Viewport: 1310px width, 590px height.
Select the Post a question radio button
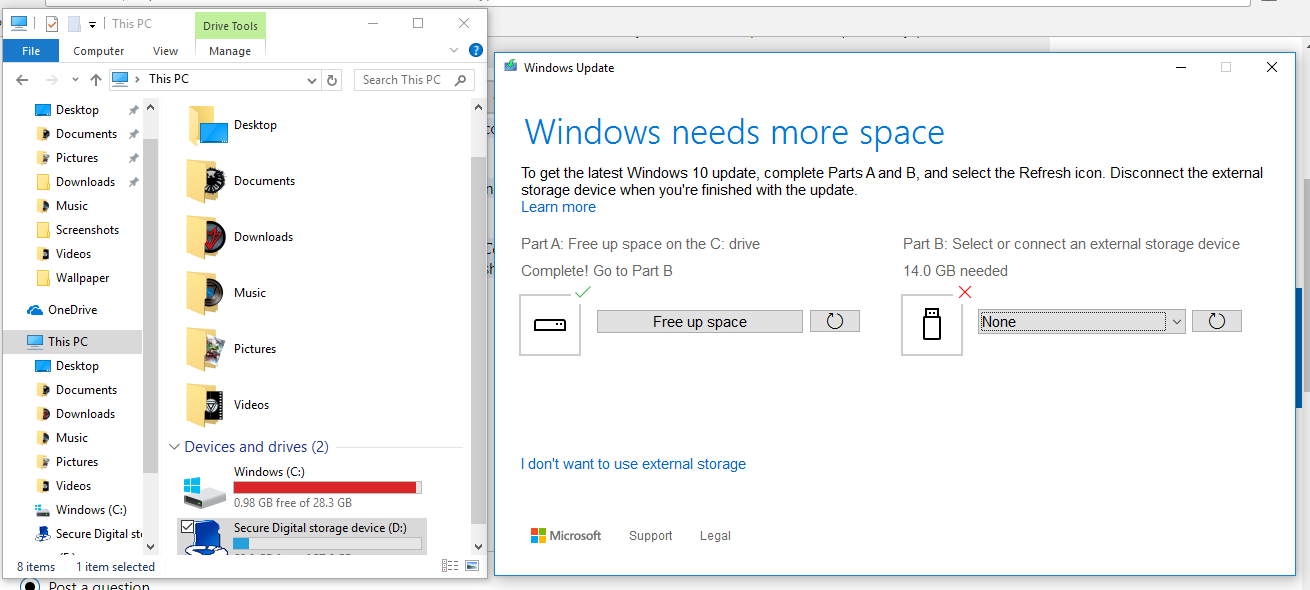click(x=30, y=586)
